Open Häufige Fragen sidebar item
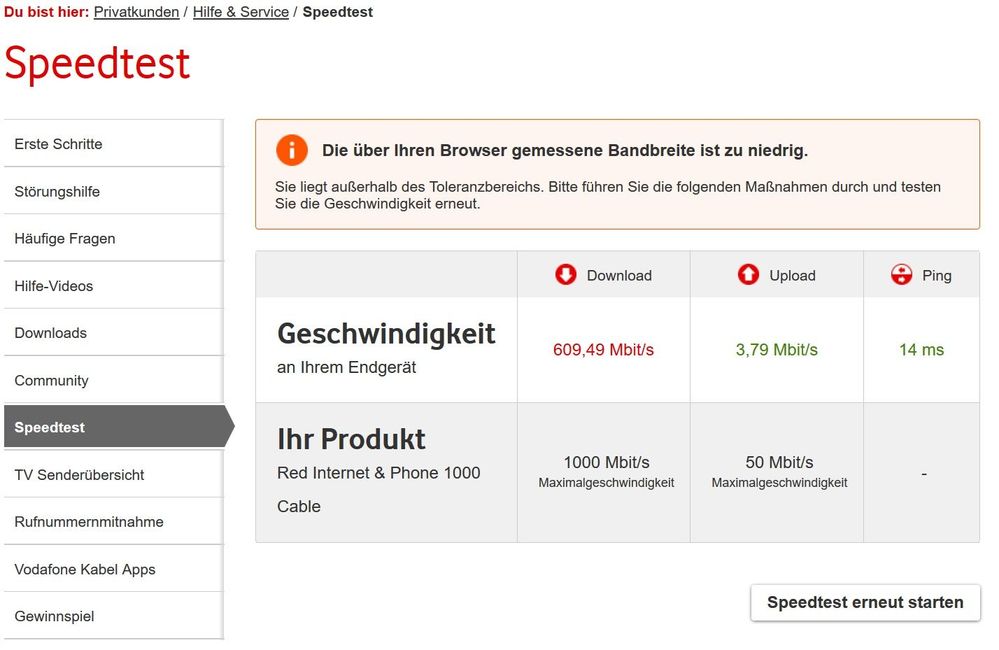The width and height of the screenshot is (999, 650). [x=65, y=238]
